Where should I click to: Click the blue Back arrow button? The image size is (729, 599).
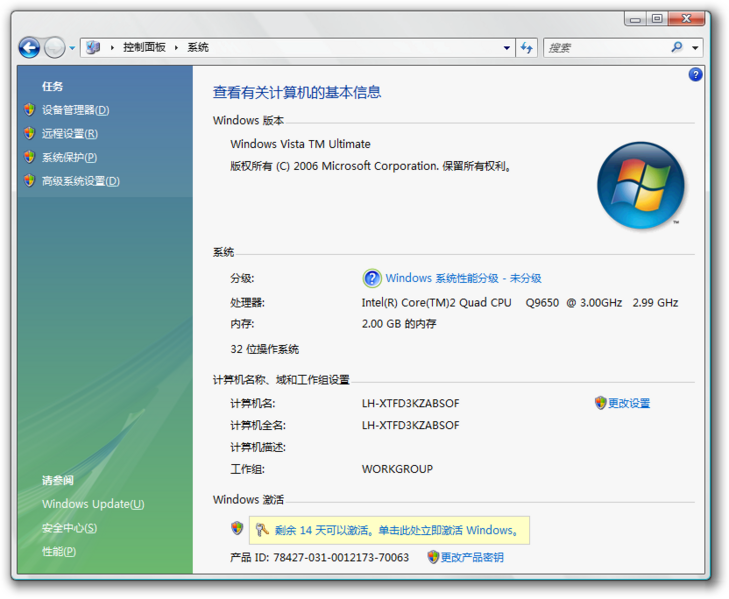[29, 47]
